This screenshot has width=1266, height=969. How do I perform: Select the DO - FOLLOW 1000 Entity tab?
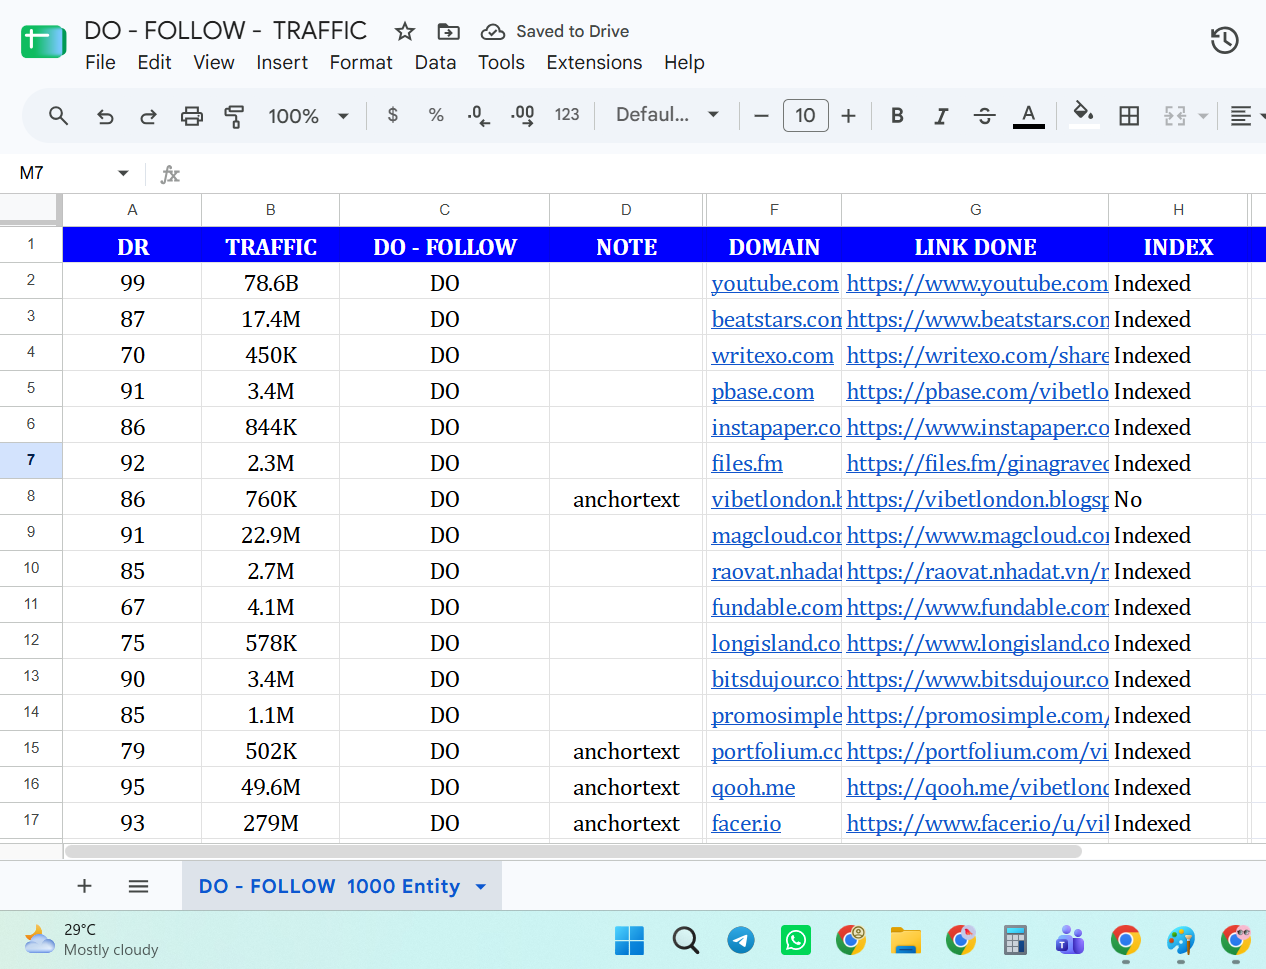(x=329, y=886)
